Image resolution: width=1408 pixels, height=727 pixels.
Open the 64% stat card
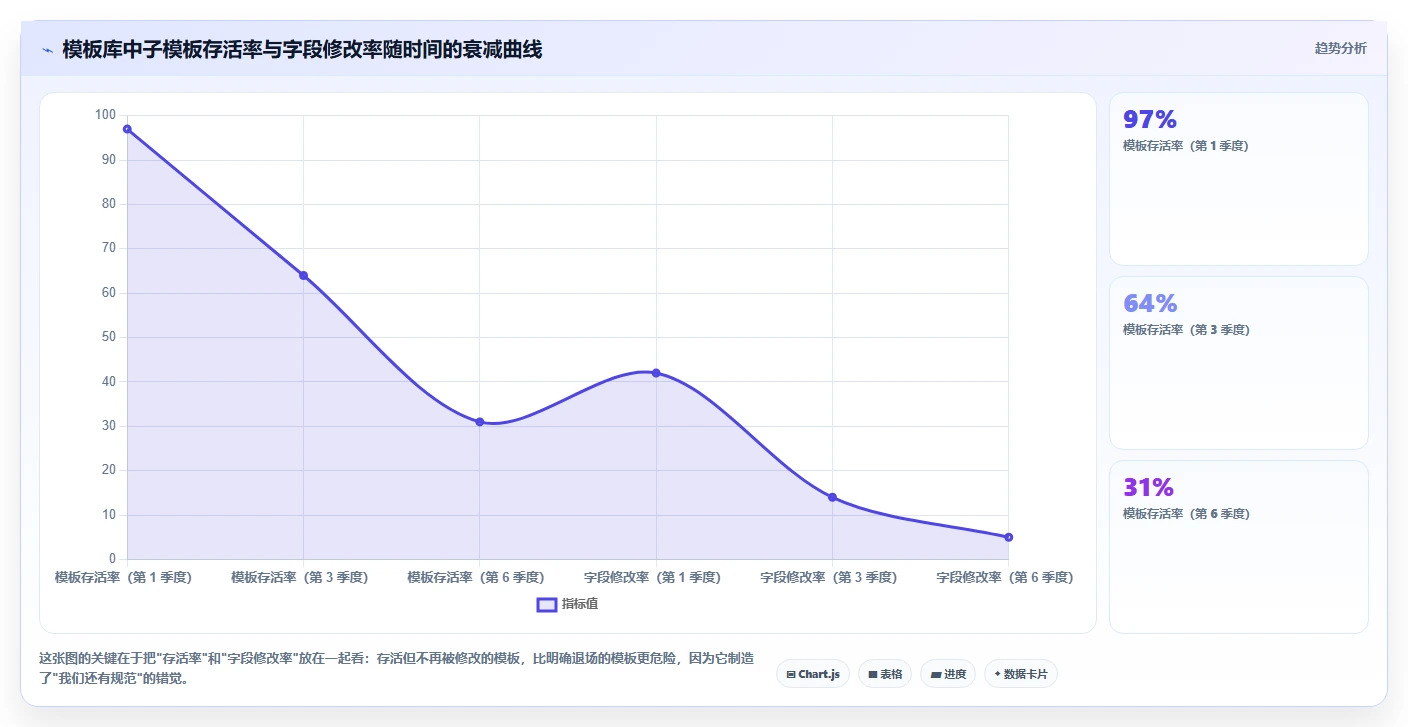point(1239,363)
